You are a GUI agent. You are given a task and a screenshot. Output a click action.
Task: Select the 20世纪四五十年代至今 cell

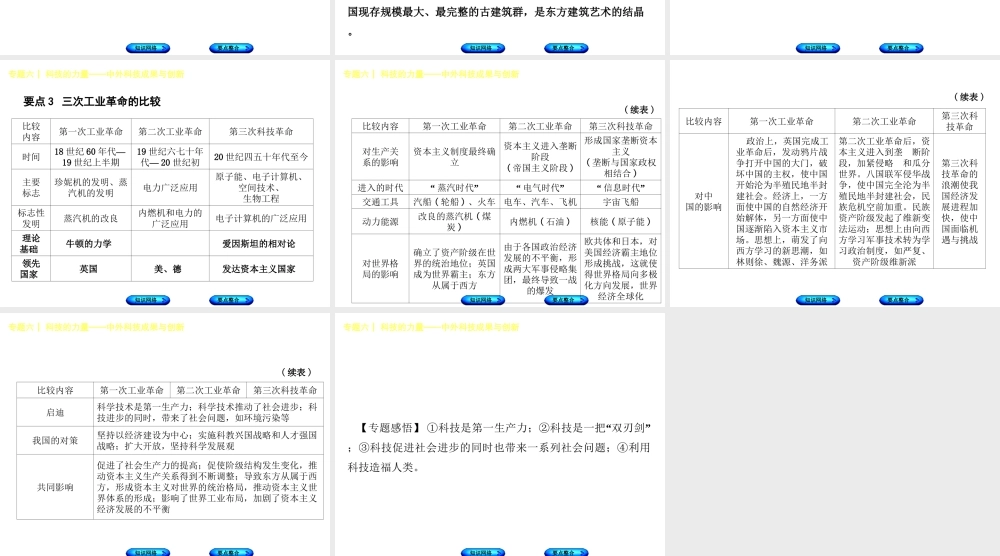[x=261, y=157]
